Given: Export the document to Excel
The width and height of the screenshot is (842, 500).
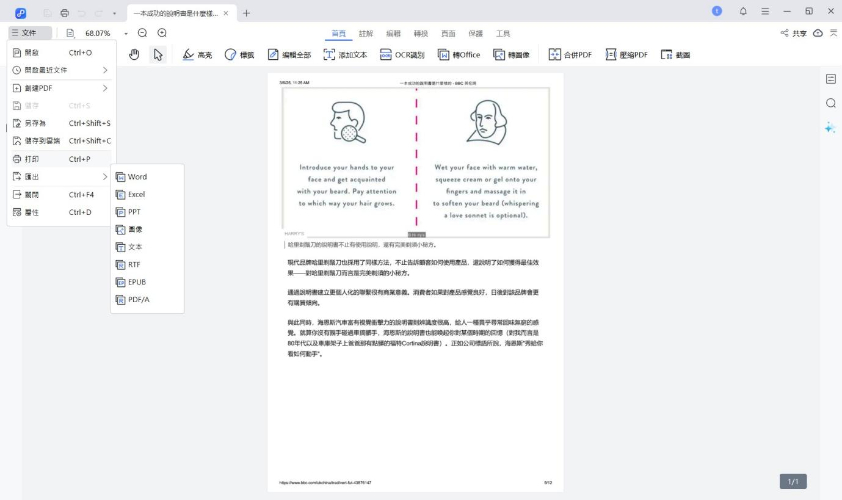Looking at the screenshot, I should point(147,194).
